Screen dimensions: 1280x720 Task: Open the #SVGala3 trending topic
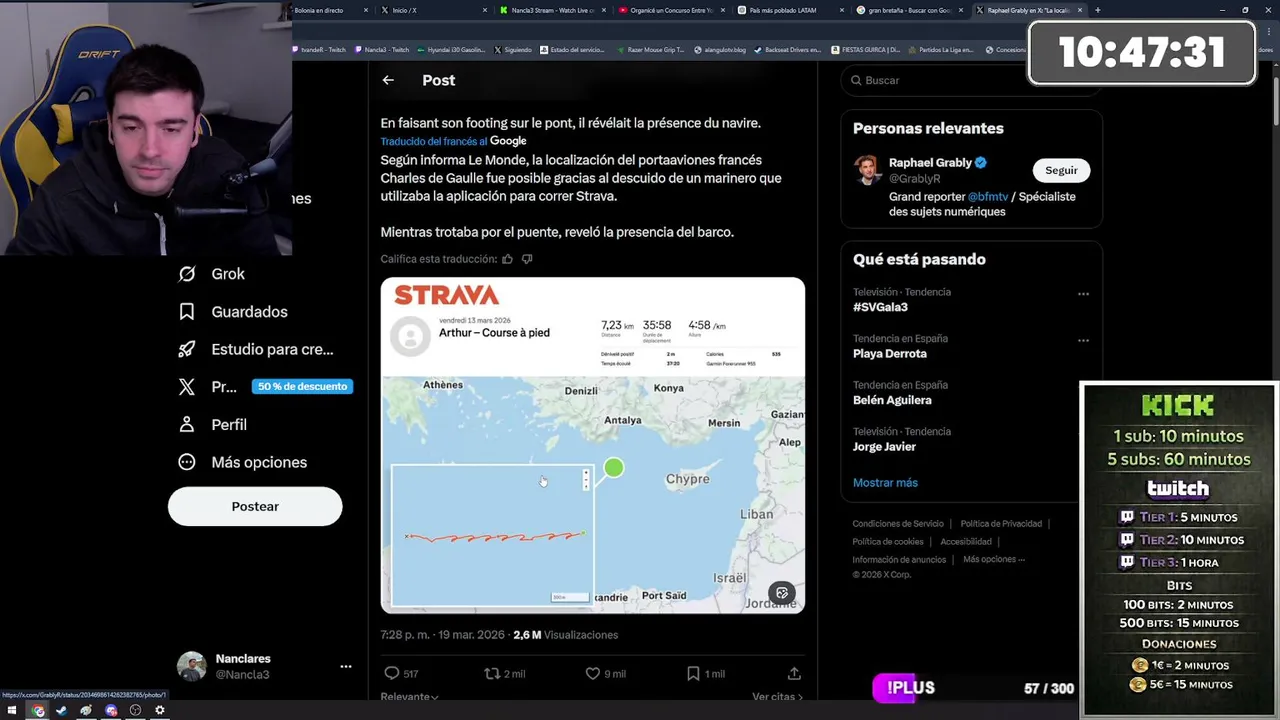[880, 307]
